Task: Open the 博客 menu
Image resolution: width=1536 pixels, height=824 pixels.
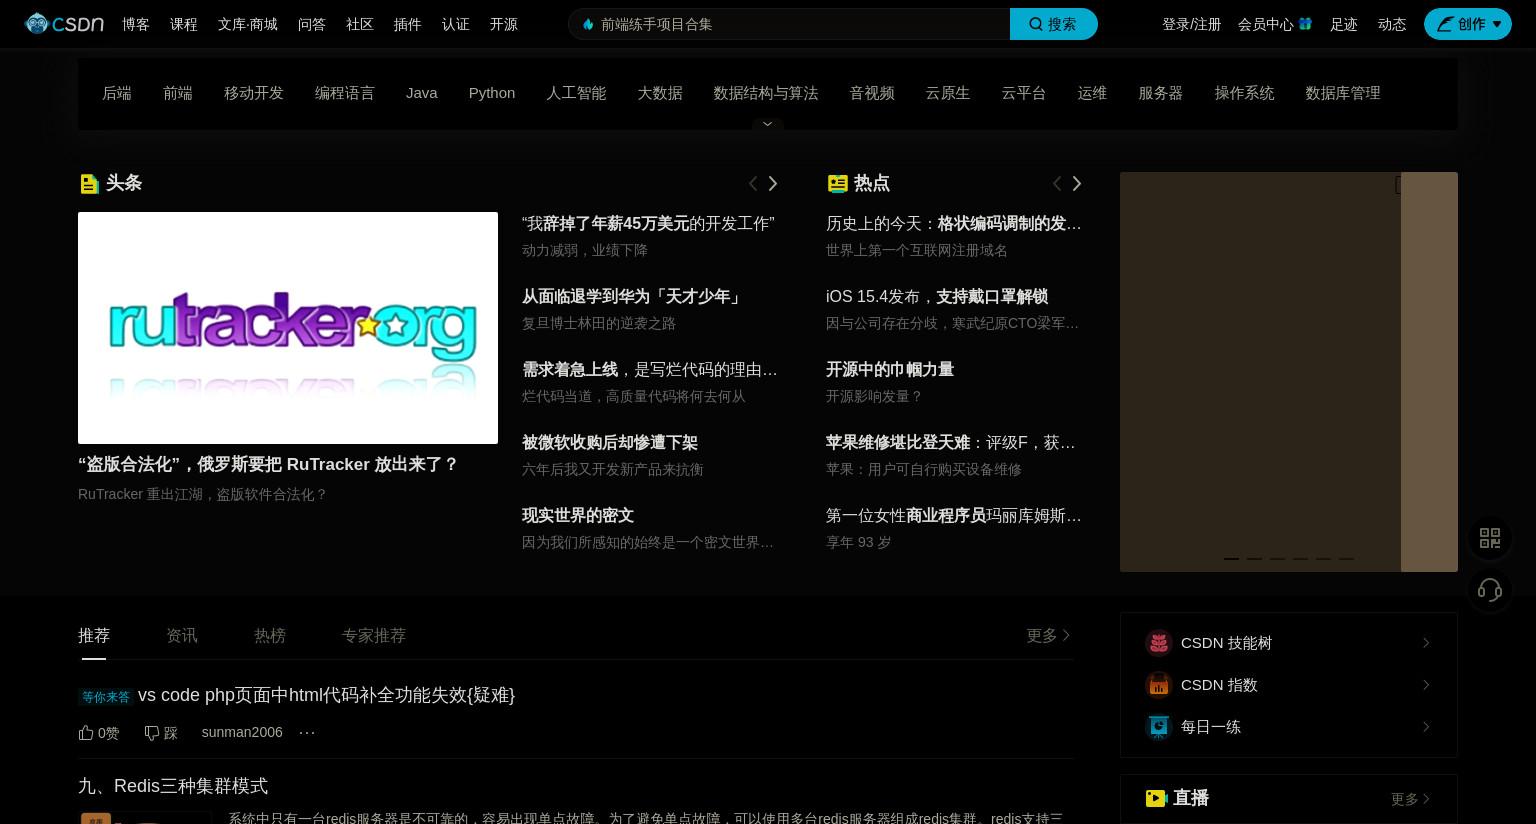Action: (136, 24)
